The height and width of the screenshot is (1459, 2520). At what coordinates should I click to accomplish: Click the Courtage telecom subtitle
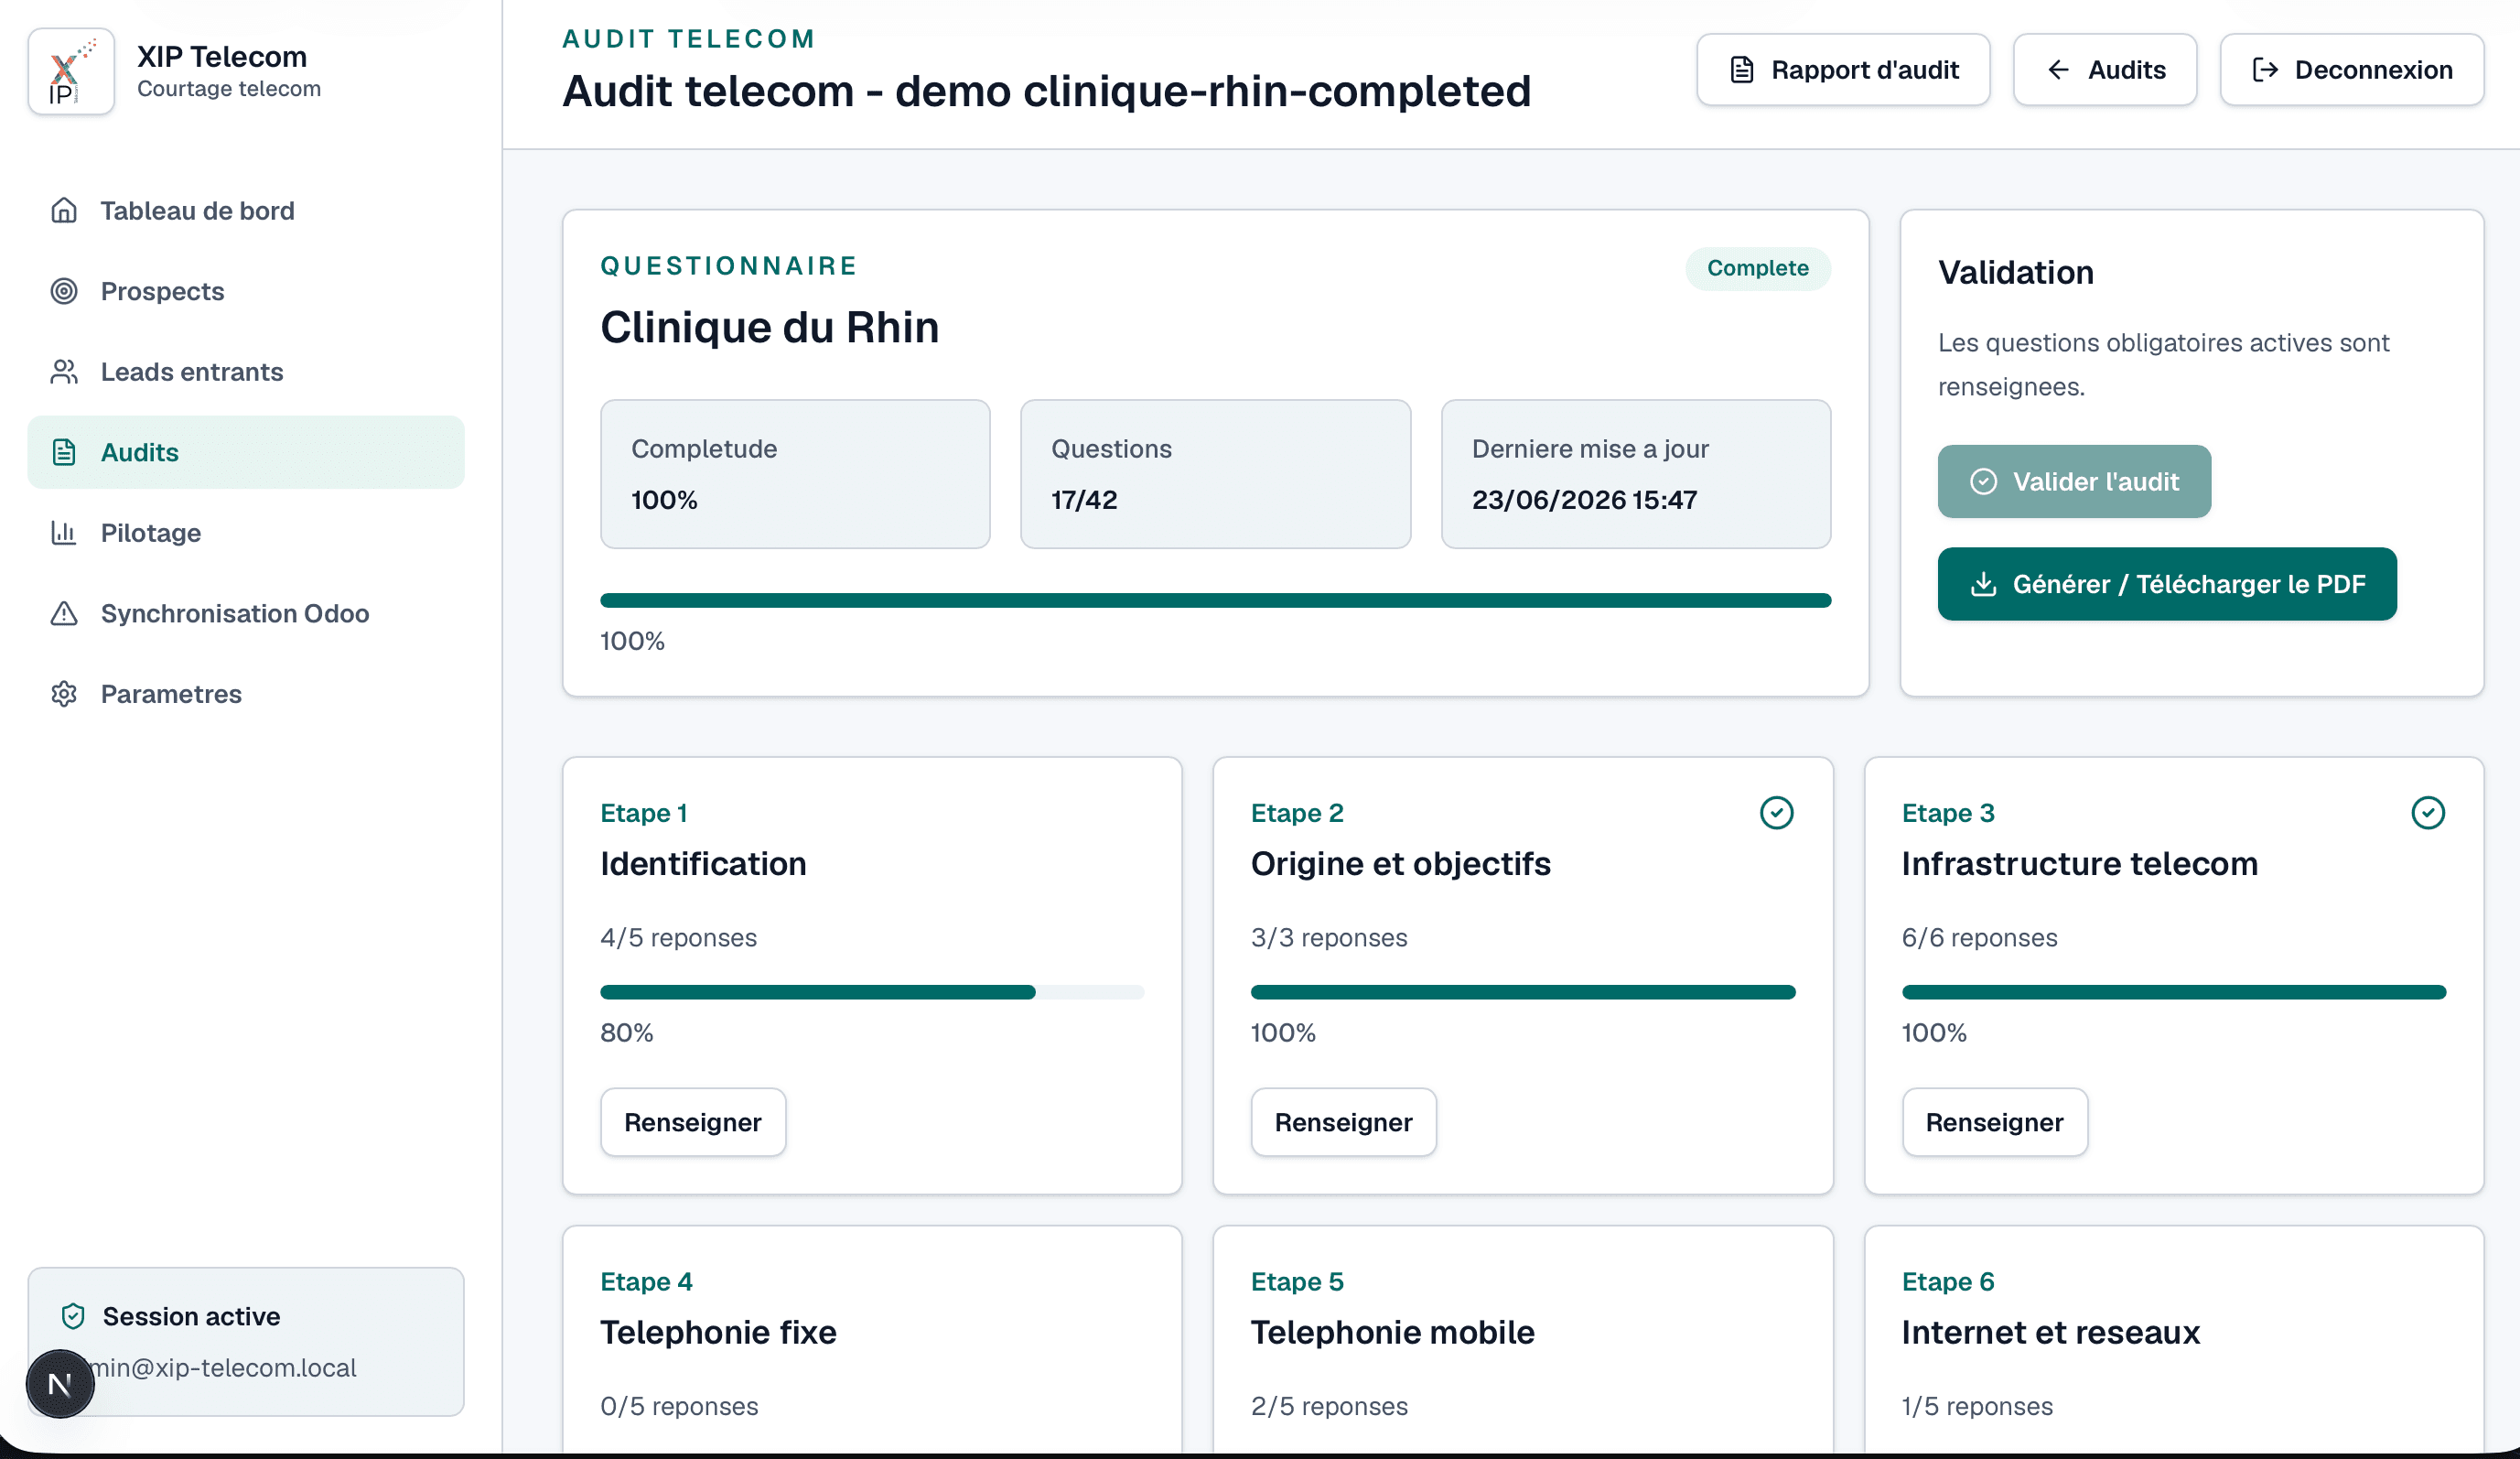click(229, 88)
